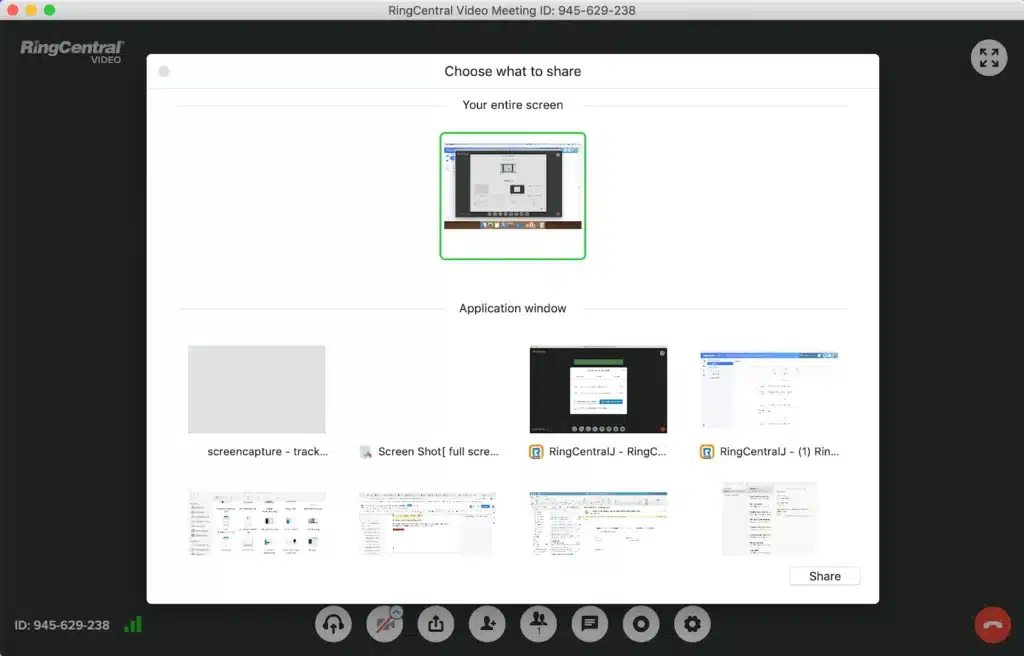Invite a new participant

(x=487, y=624)
